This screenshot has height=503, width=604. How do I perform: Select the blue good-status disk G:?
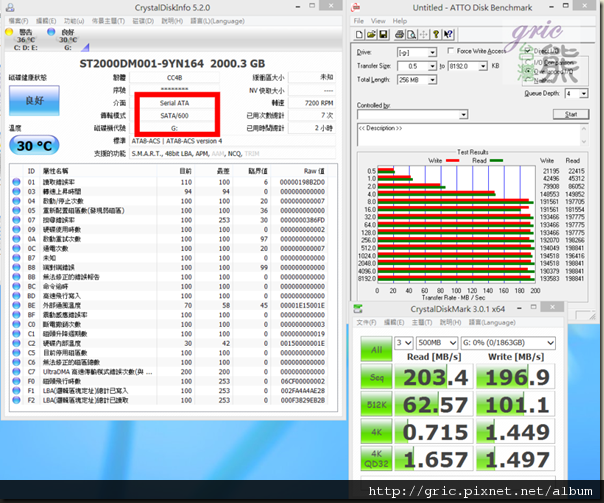[65, 40]
